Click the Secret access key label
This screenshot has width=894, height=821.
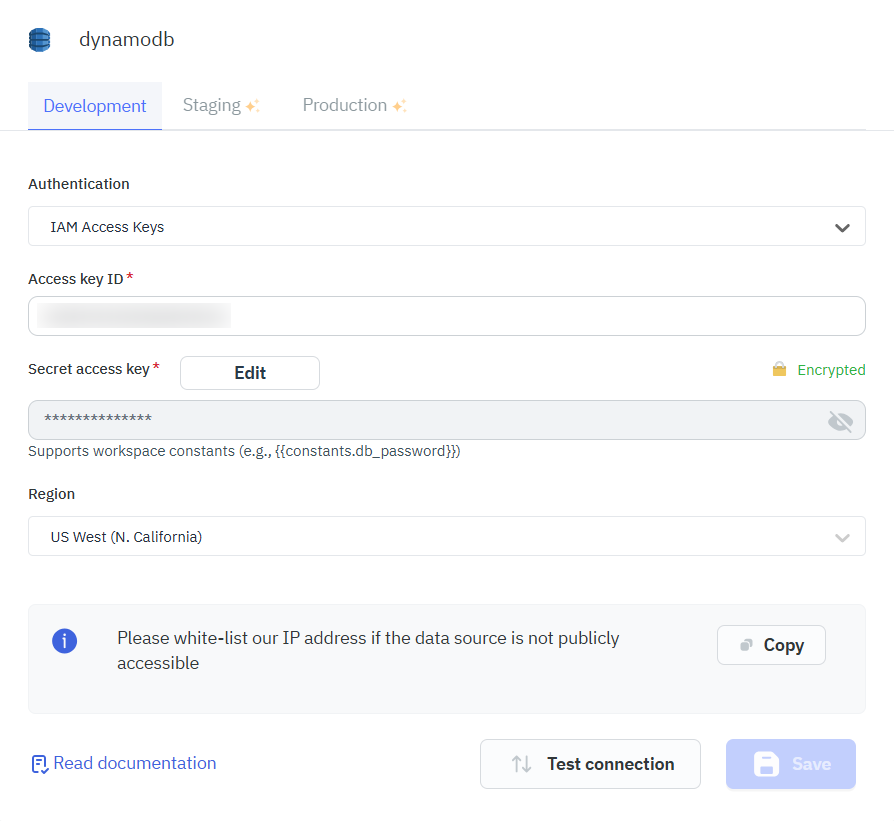coord(89,369)
